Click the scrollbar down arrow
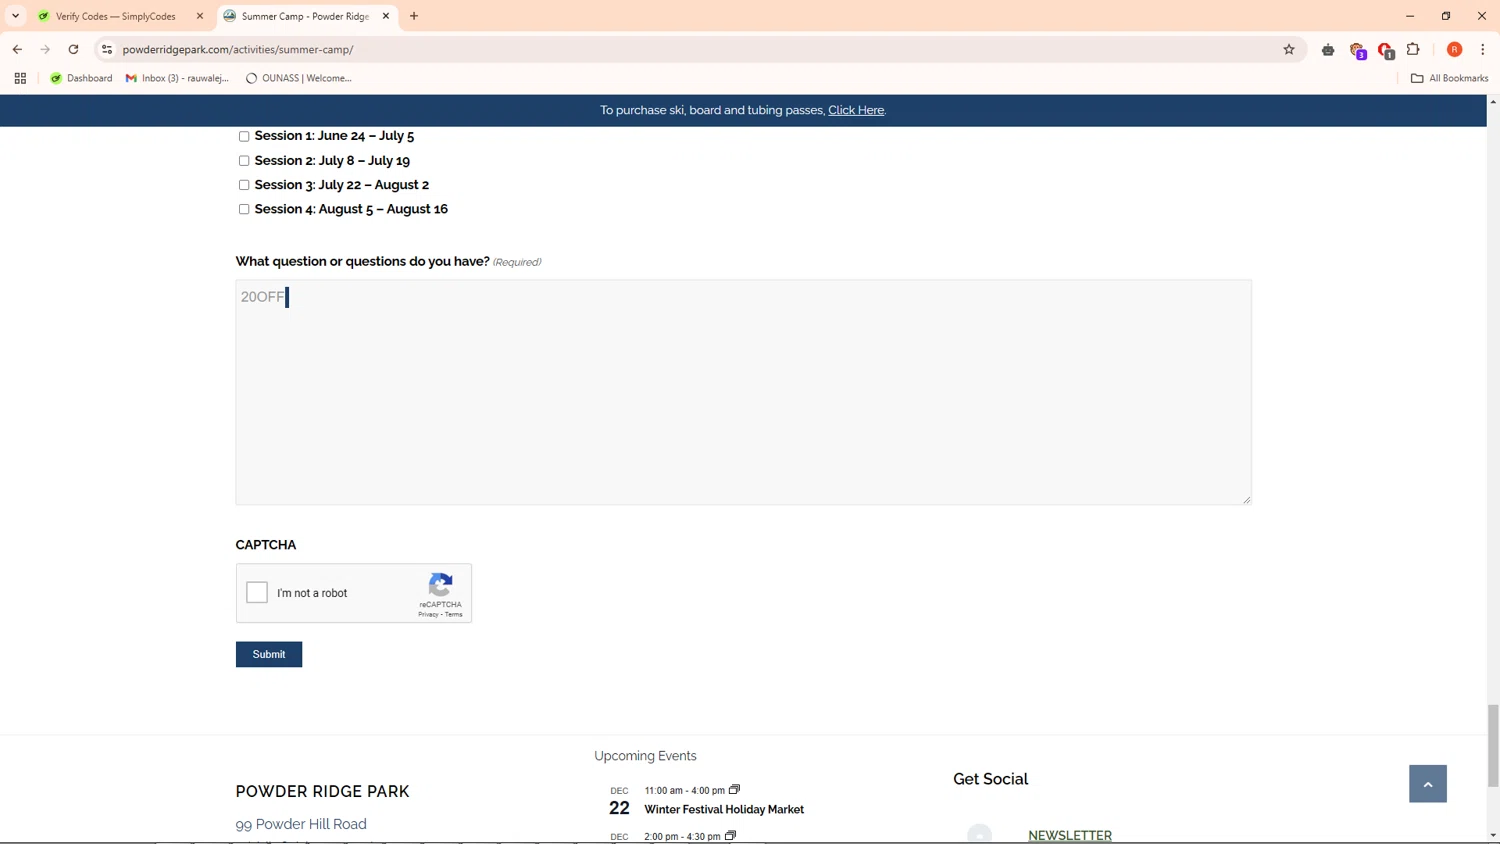 (1493, 835)
